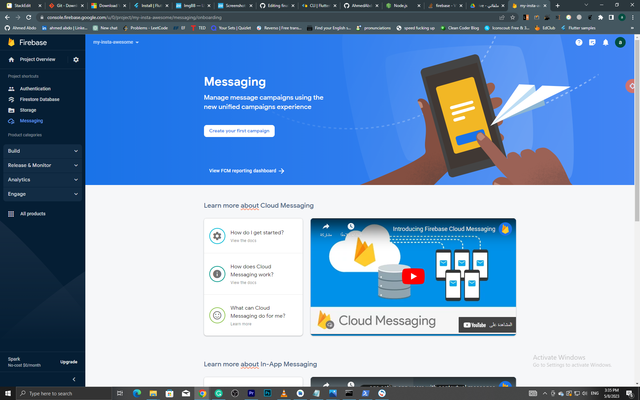Viewport: 640px width, 400px height.
Task: Click the Task View taskbar button
Action: (x=120, y=393)
